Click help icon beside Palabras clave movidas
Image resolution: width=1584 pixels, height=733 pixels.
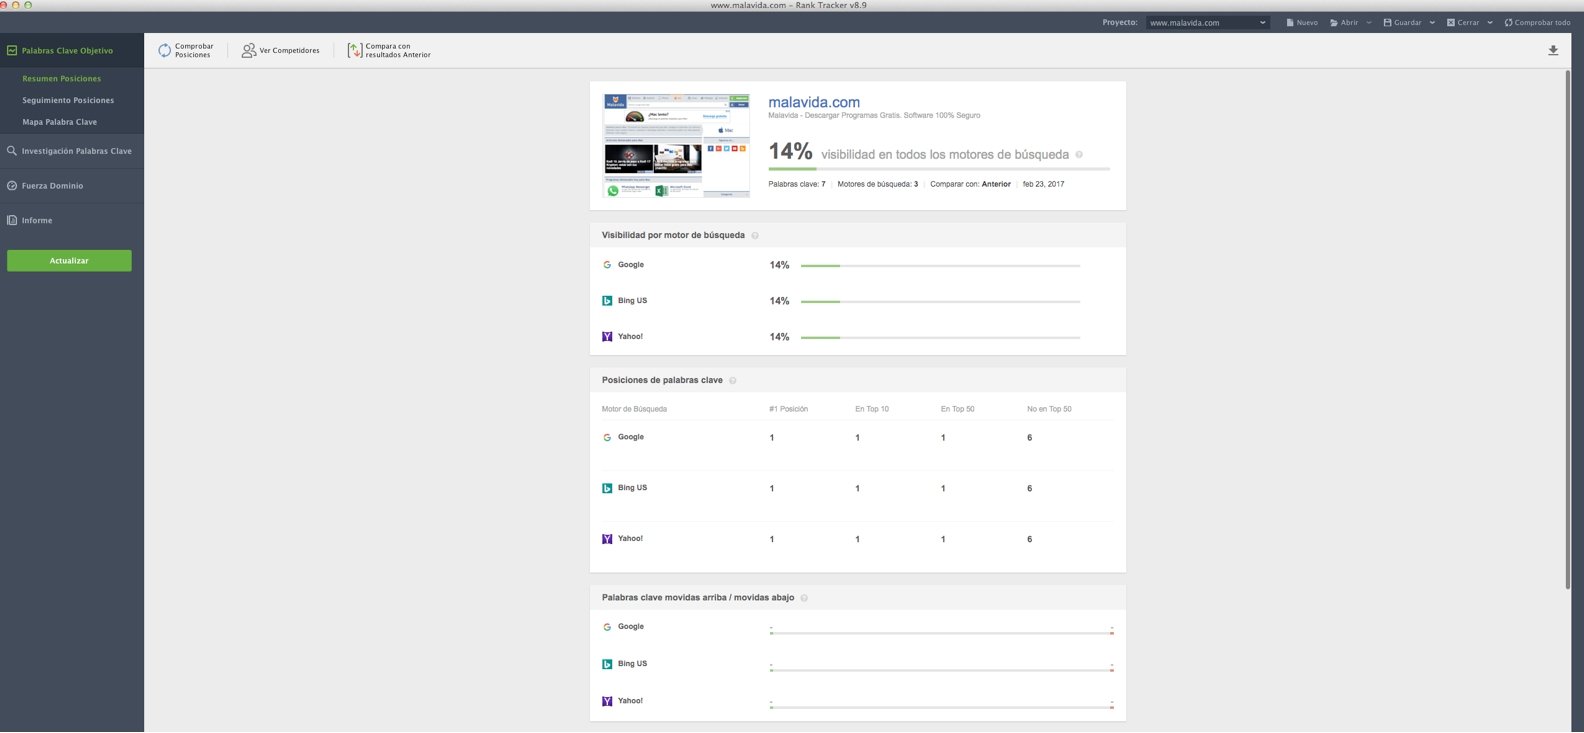pos(804,598)
